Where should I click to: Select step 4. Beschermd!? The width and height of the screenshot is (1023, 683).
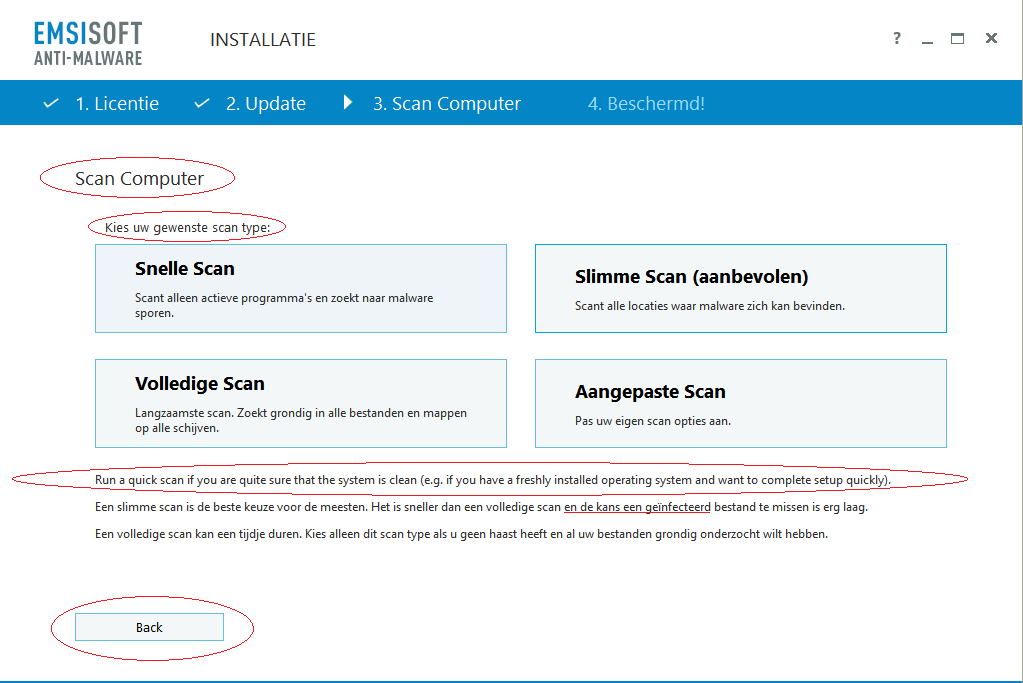click(x=646, y=103)
